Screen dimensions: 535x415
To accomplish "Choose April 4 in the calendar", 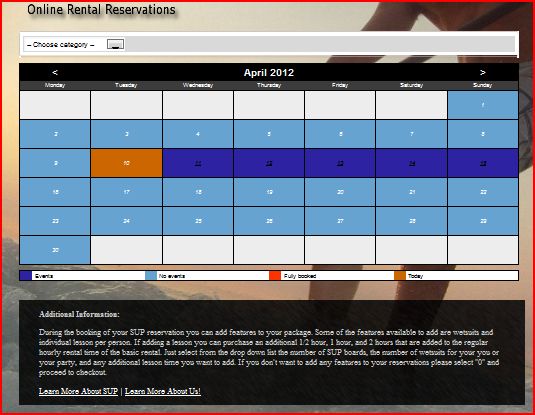I will pos(198,134).
